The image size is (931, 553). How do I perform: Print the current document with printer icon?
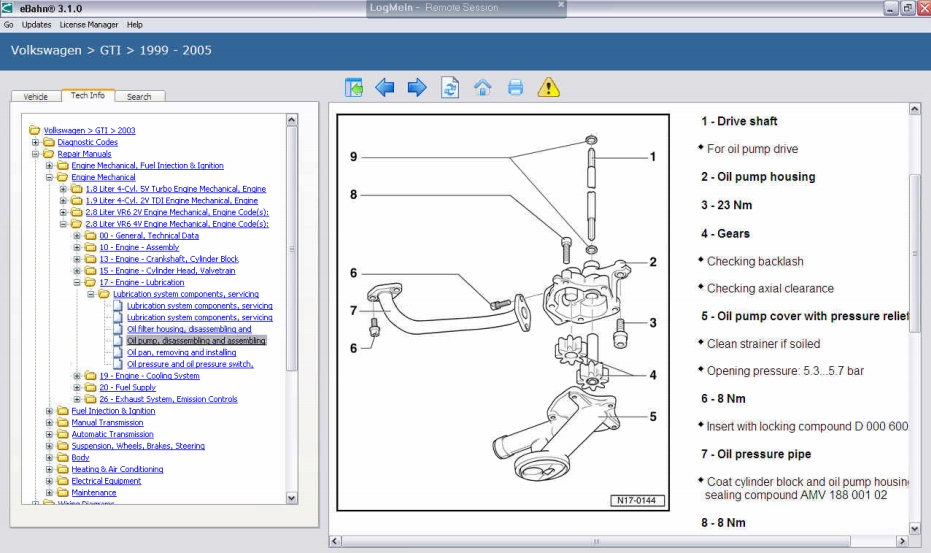(x=515, y=88)
